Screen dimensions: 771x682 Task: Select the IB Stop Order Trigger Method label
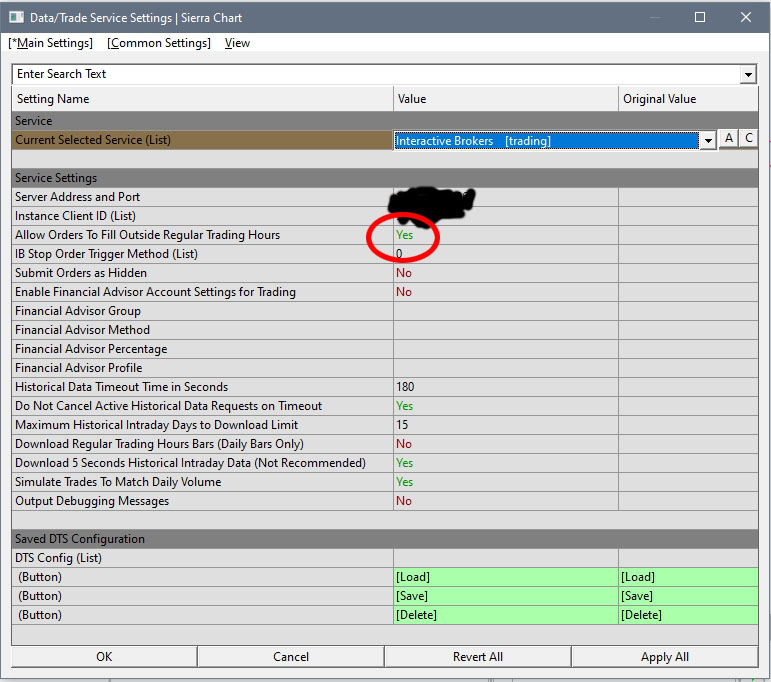(x=106, y=254)
